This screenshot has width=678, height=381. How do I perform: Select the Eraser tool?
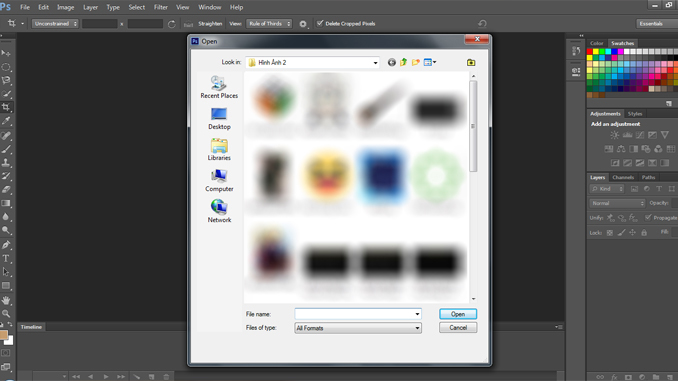pyautogui.click(x=6, y=189)
